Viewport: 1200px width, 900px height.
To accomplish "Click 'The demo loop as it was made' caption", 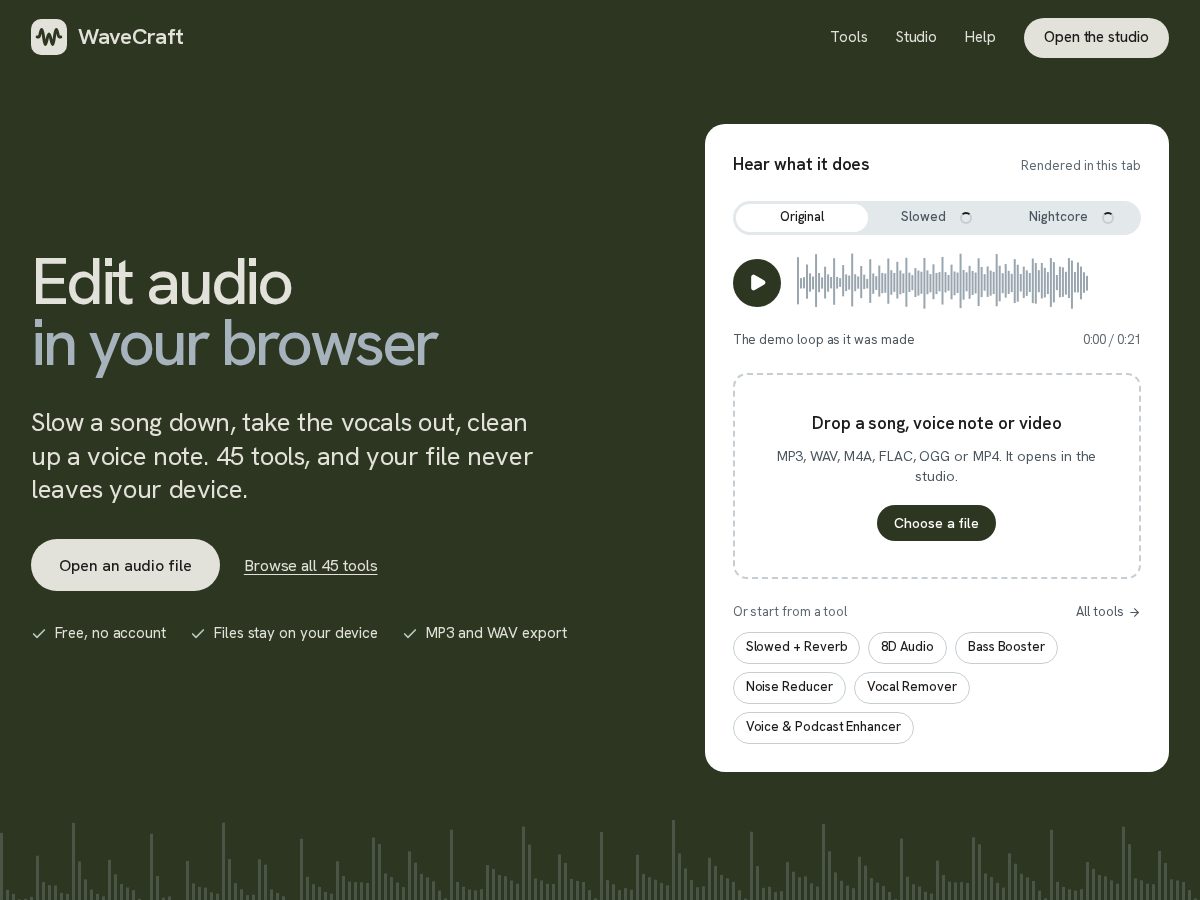I will [x=824, y=340].
